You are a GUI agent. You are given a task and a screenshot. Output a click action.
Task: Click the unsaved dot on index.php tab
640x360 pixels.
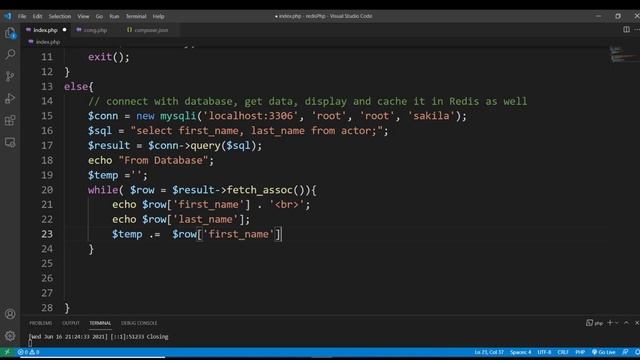pos(64,30)
